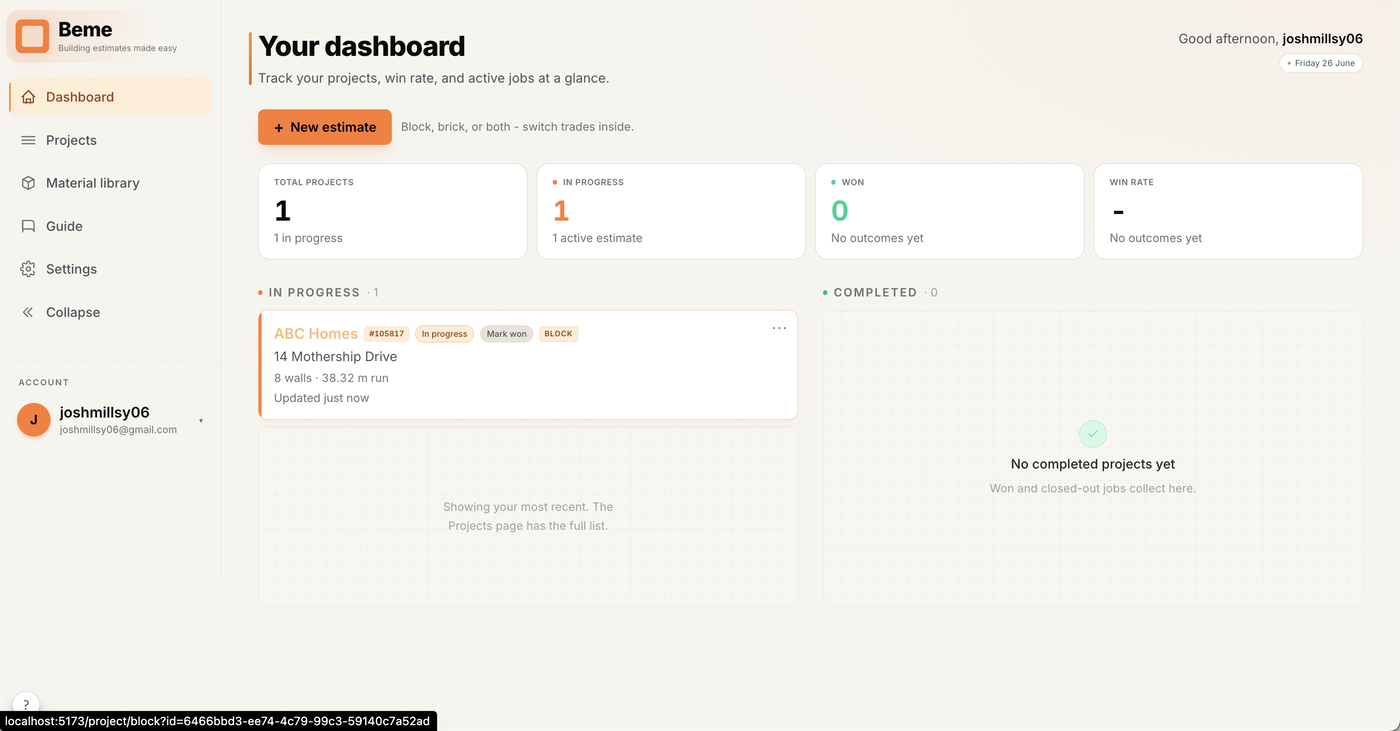The width and height of the screenshot is (1400, 731).
Task: Select the Projects menu label
Action: pos(71,140)
